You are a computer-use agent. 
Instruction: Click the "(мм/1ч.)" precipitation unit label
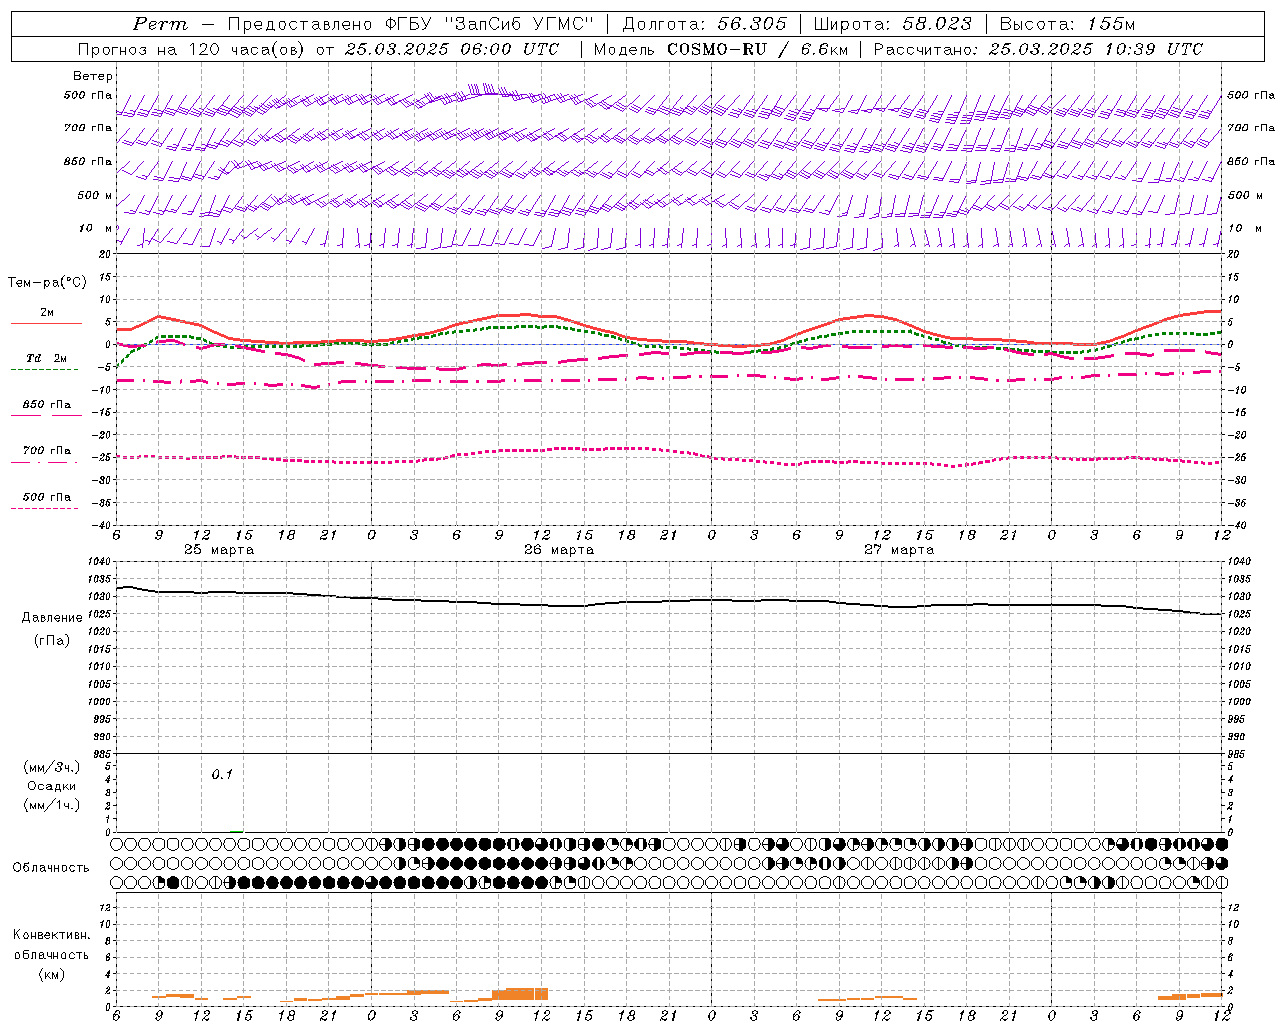[x=52, y=805]
